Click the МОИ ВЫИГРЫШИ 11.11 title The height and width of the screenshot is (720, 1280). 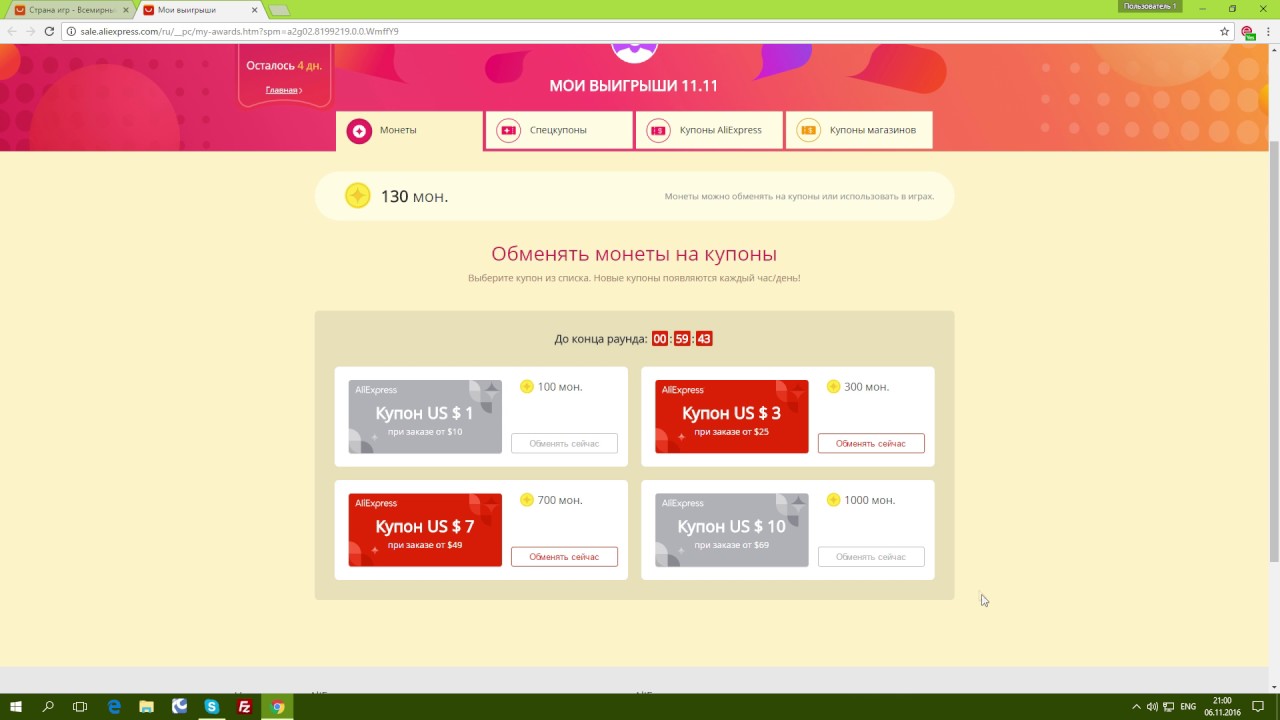[634, 86]
